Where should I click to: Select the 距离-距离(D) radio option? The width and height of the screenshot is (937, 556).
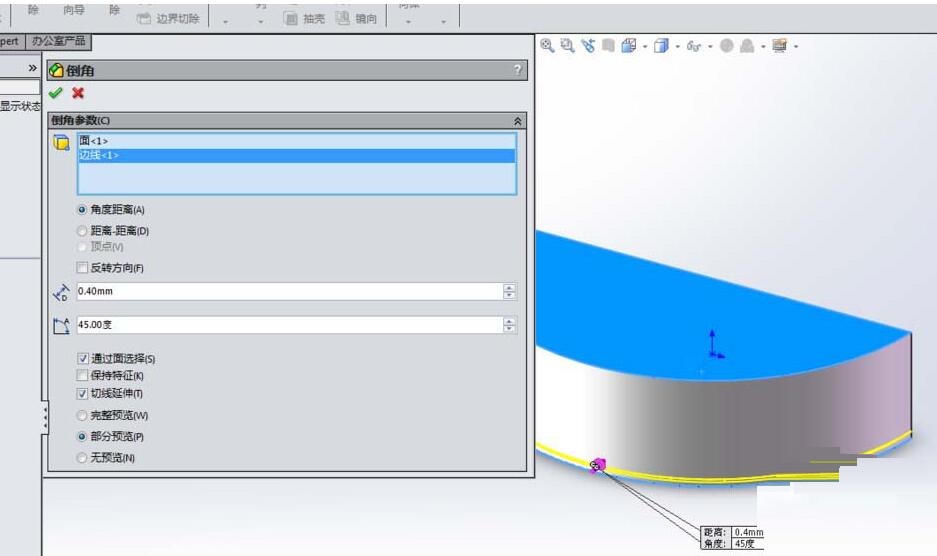point(82,231)
